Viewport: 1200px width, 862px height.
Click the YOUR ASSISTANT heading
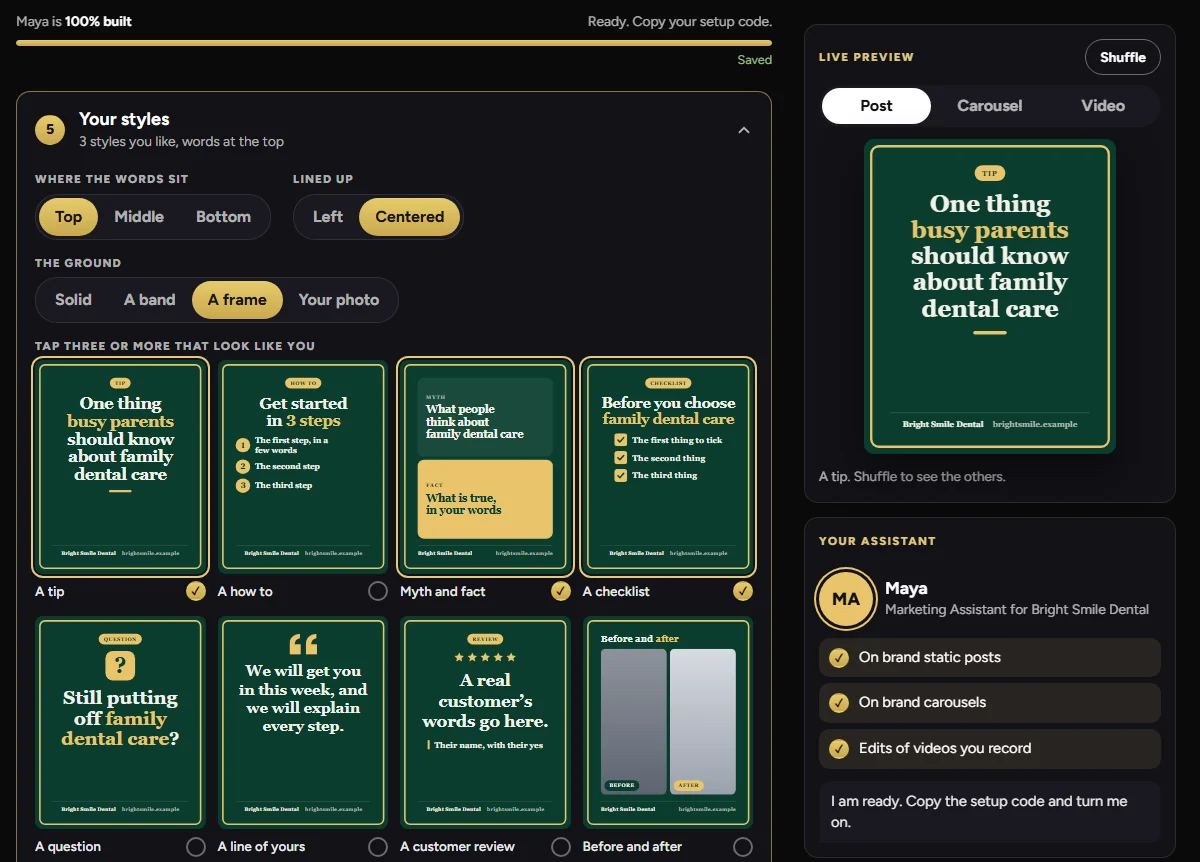(877, 541)
